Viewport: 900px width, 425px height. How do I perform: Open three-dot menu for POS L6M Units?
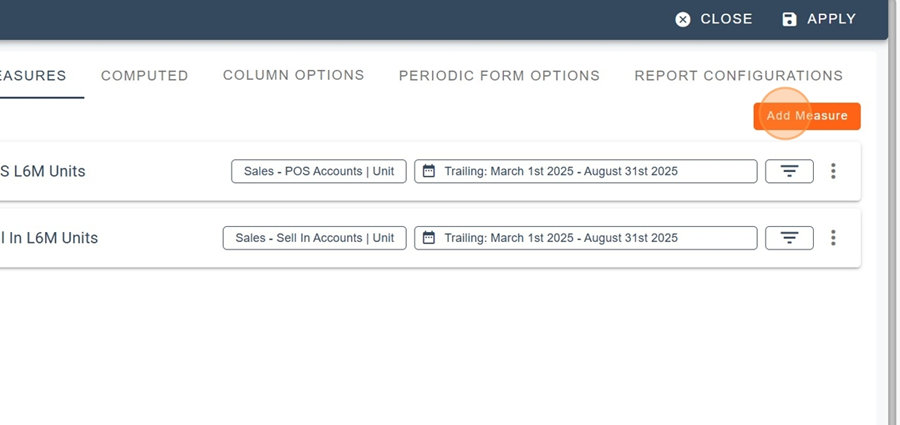click(833, 171)
